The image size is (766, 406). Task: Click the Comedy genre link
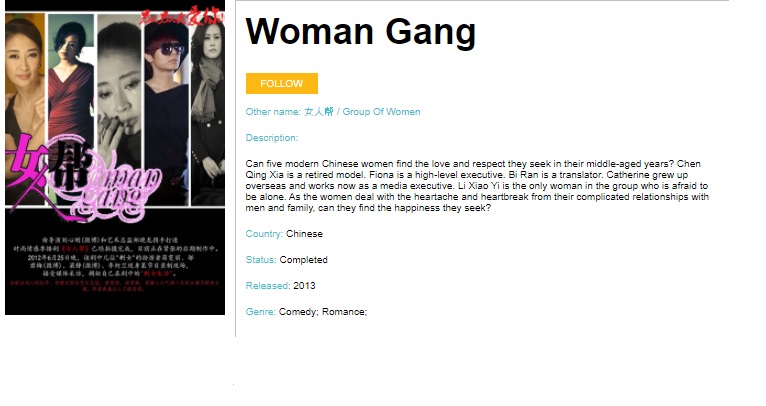(x=298, y=312)
